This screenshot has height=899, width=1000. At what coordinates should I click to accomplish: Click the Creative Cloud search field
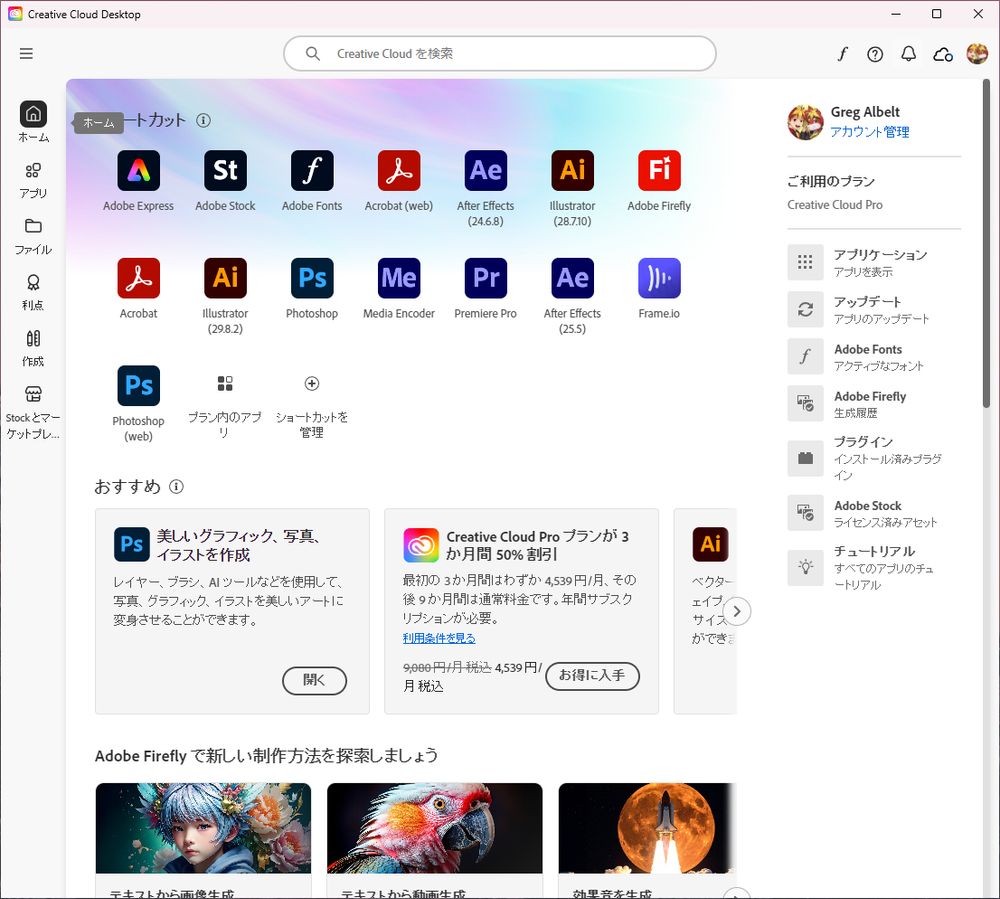499,54
